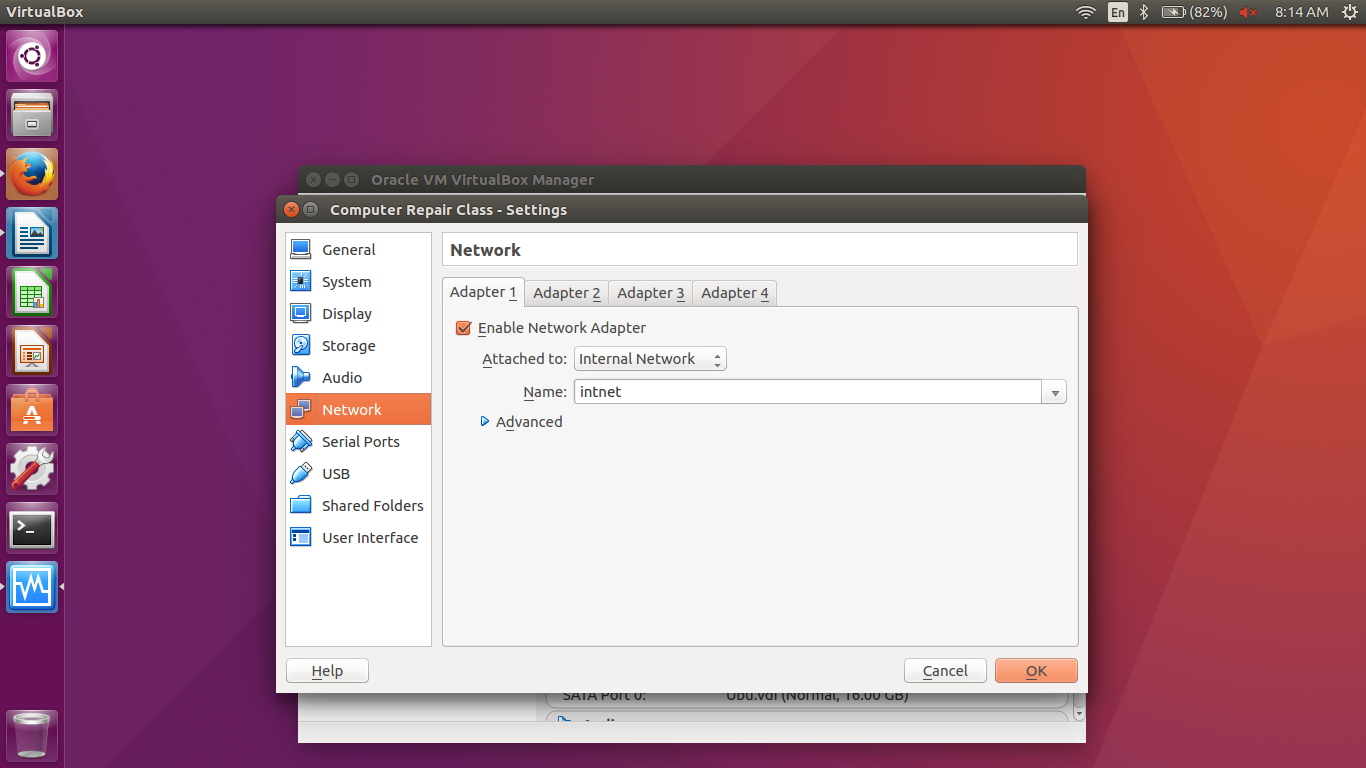The height and width of the screenshot is (768, 1366).
Task: Switch to Adapter 1 tab
Action: tap(483, 292)
